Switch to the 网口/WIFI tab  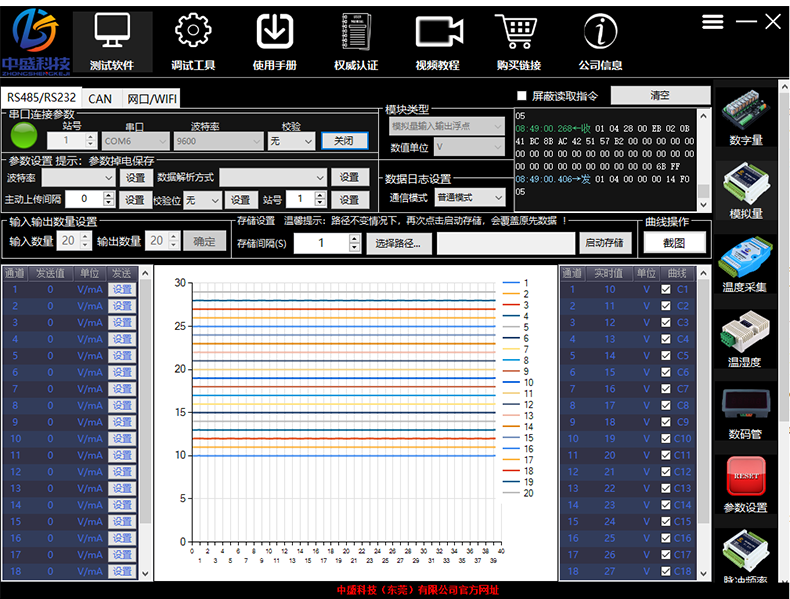coord(152,99)
